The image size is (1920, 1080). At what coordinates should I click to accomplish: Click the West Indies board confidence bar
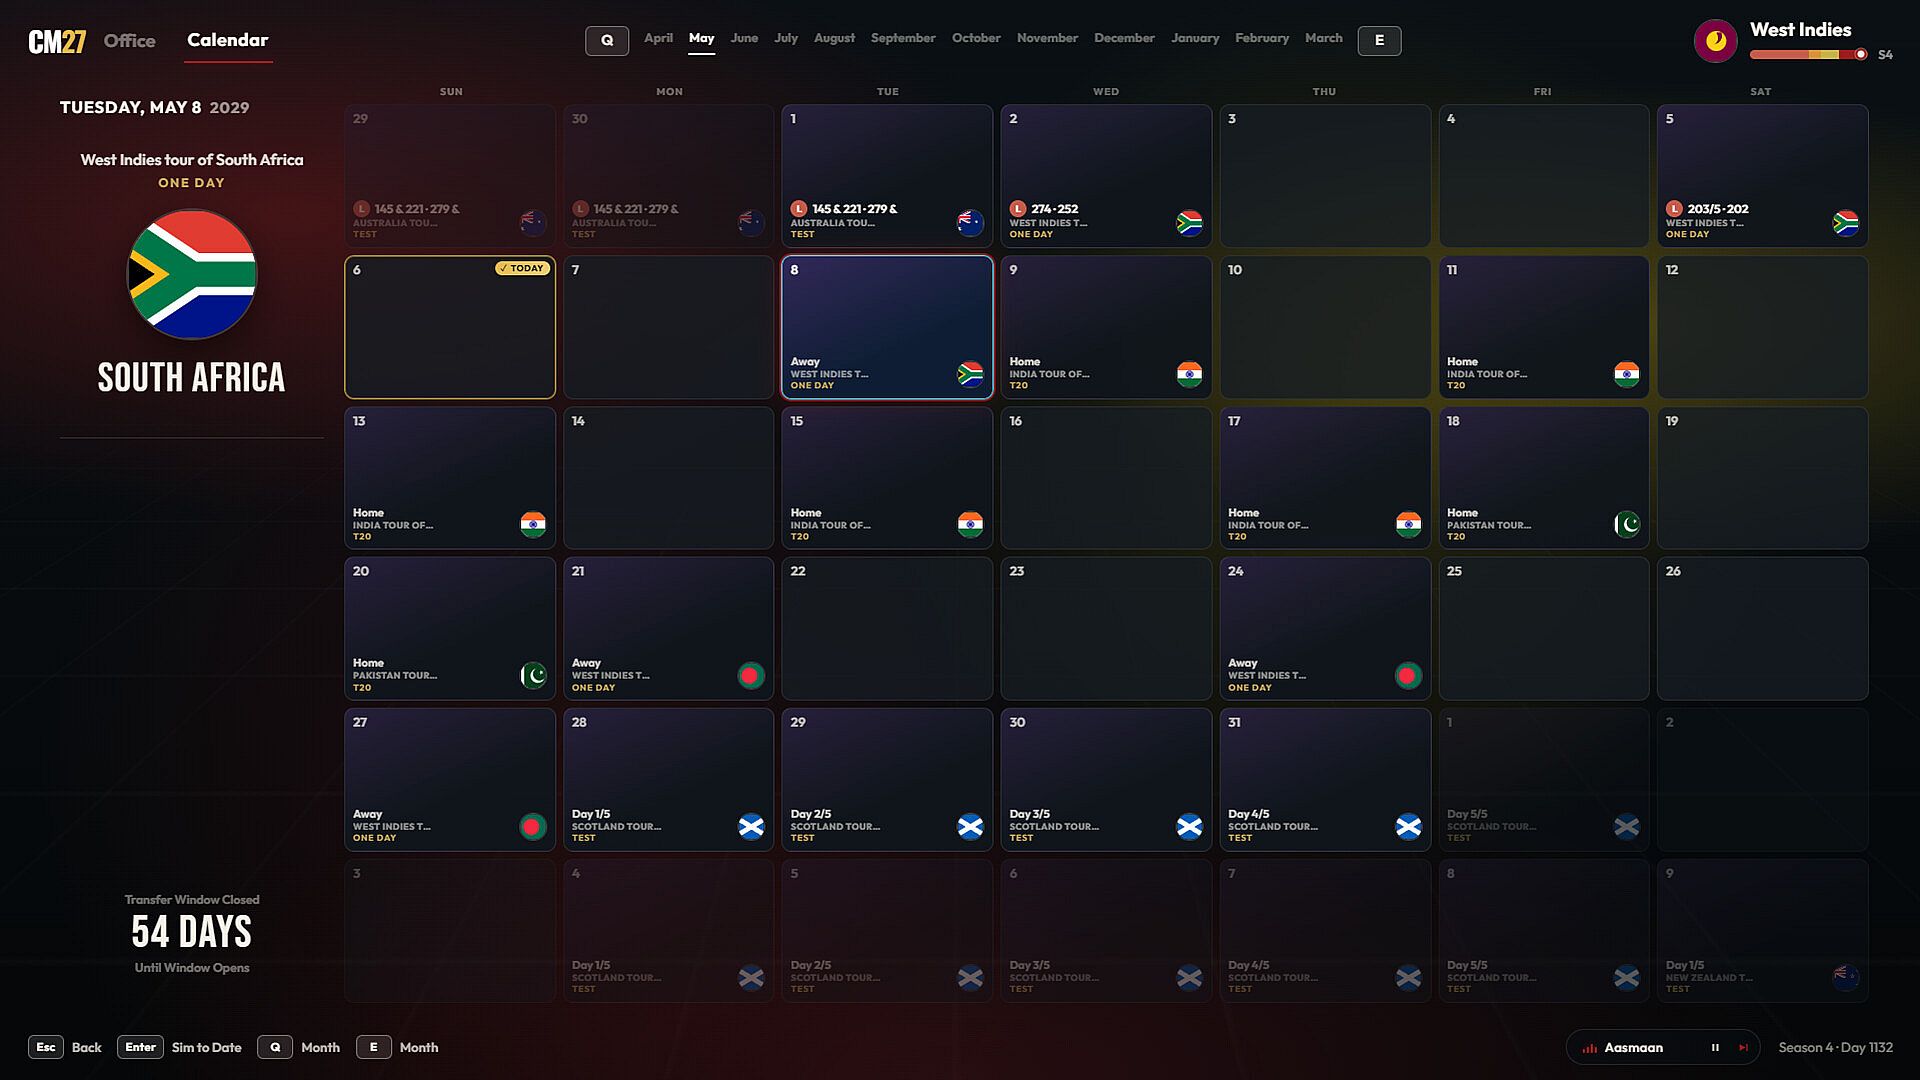tap(1808, 55)
